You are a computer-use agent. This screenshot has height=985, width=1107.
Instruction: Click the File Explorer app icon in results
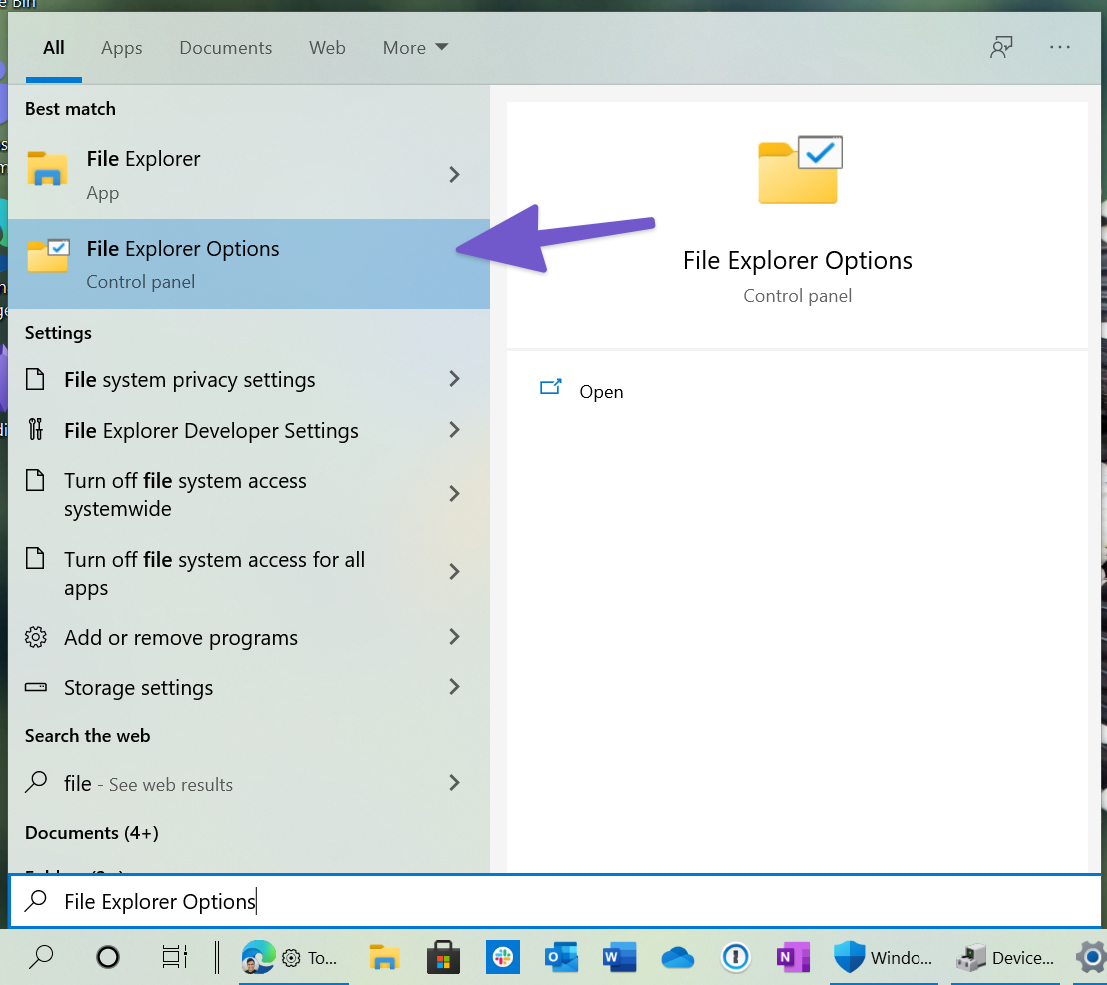tap(47, 169)
